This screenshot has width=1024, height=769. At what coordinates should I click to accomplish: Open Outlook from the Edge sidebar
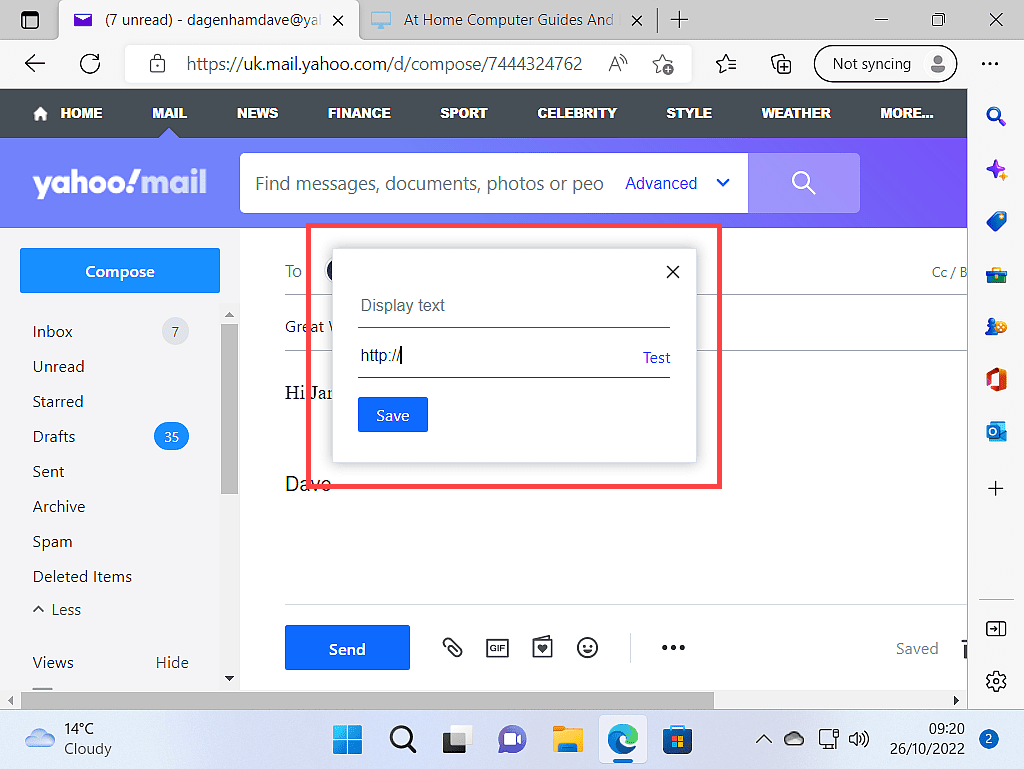click(x=995, y=431)
